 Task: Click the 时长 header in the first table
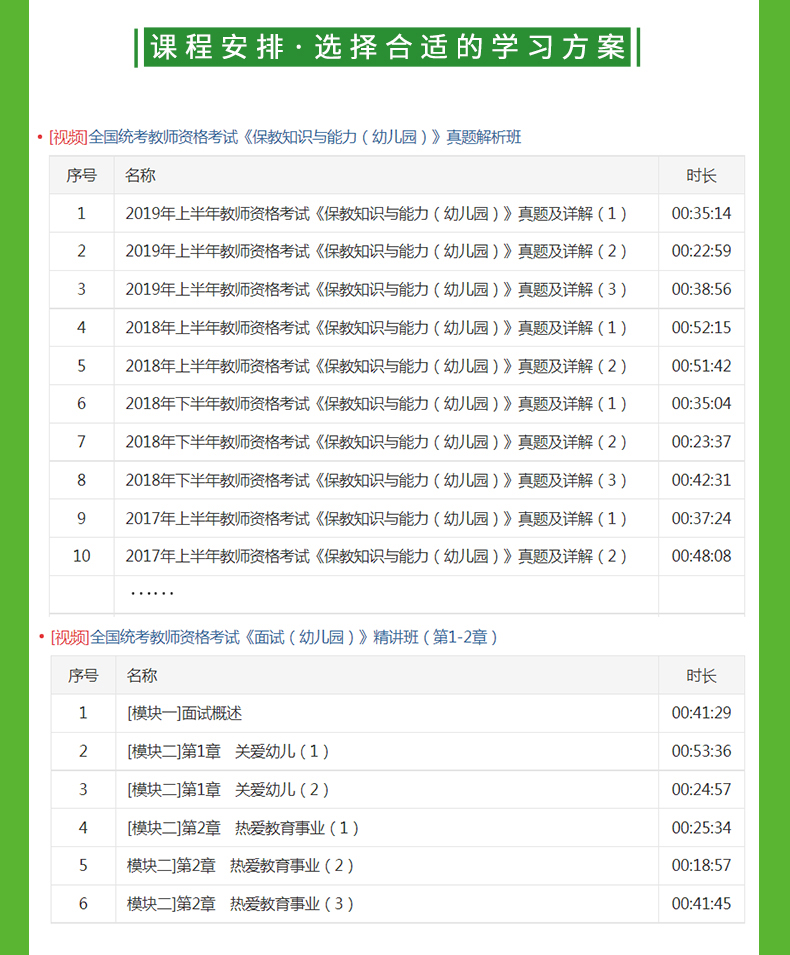(x=701, y=176)
